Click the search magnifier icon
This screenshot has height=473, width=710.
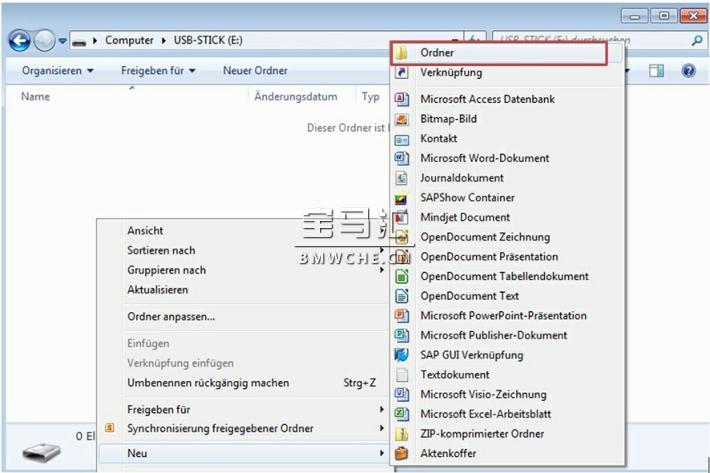click(x=697, y=41)
